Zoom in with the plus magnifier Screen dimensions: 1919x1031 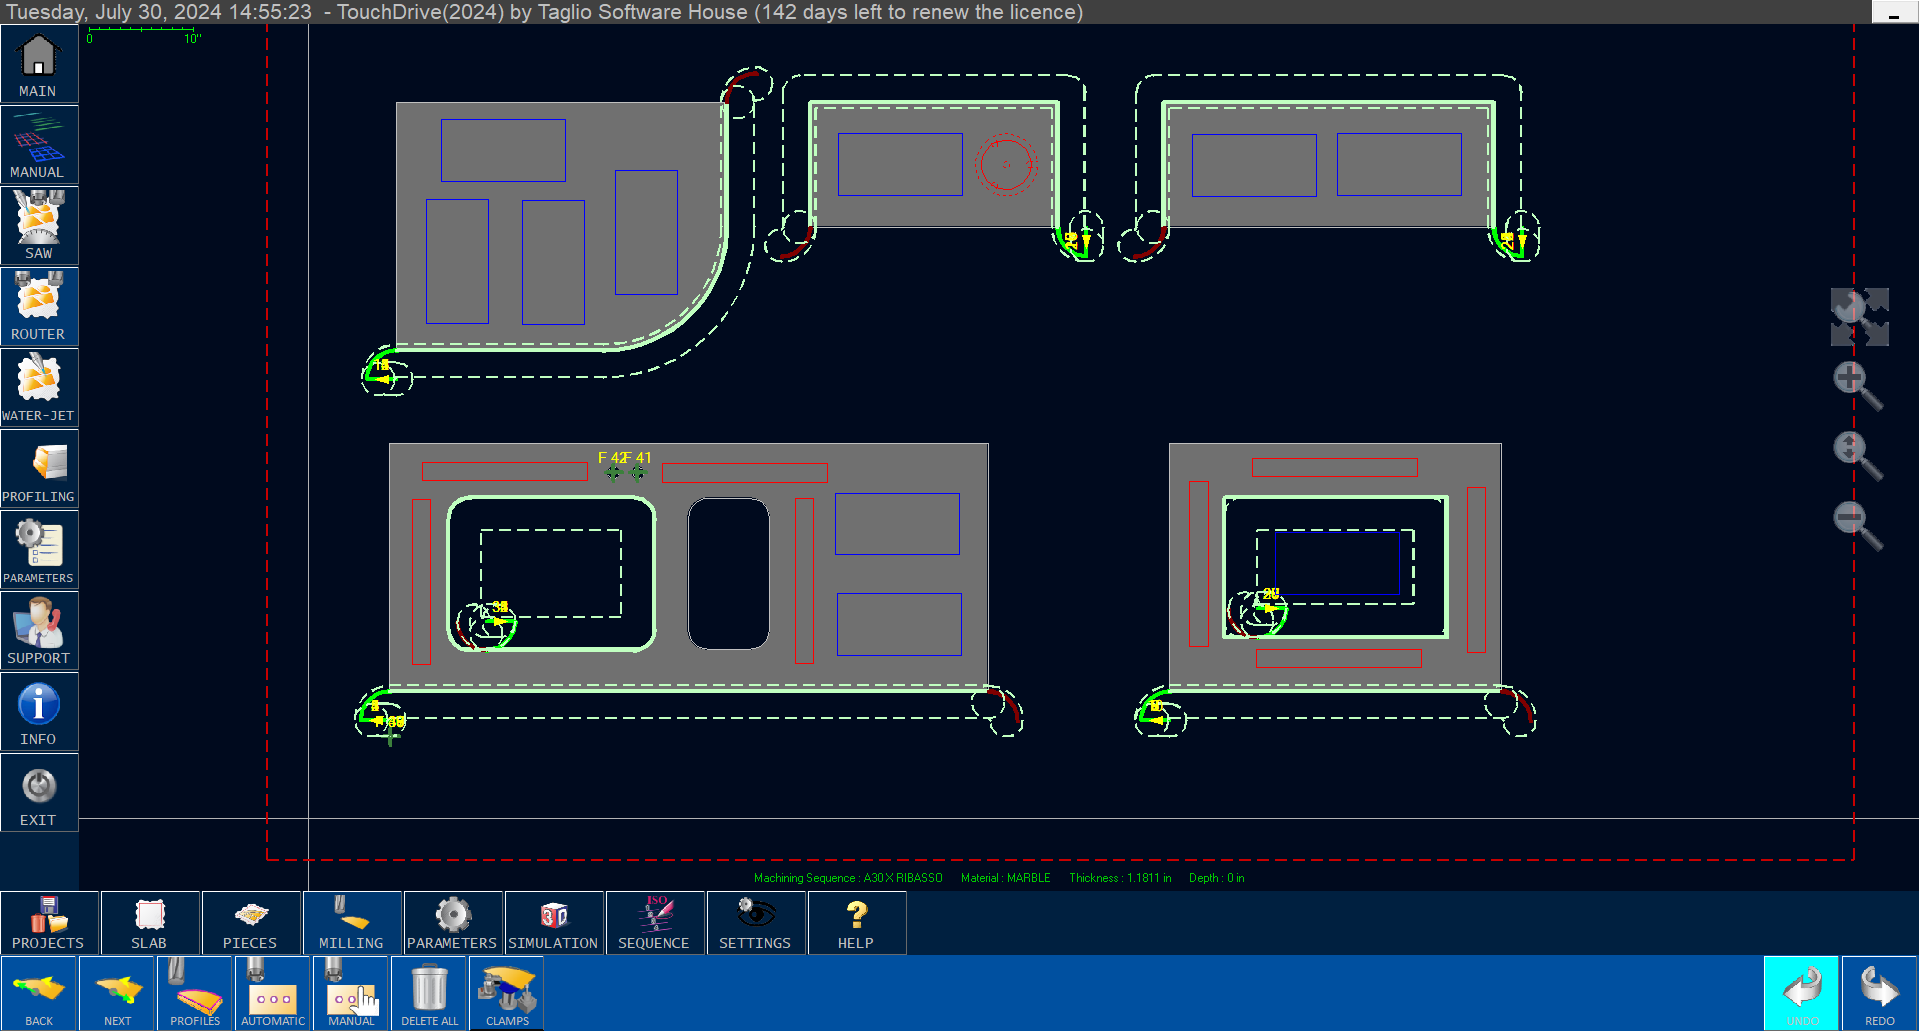coord(1858,386)
